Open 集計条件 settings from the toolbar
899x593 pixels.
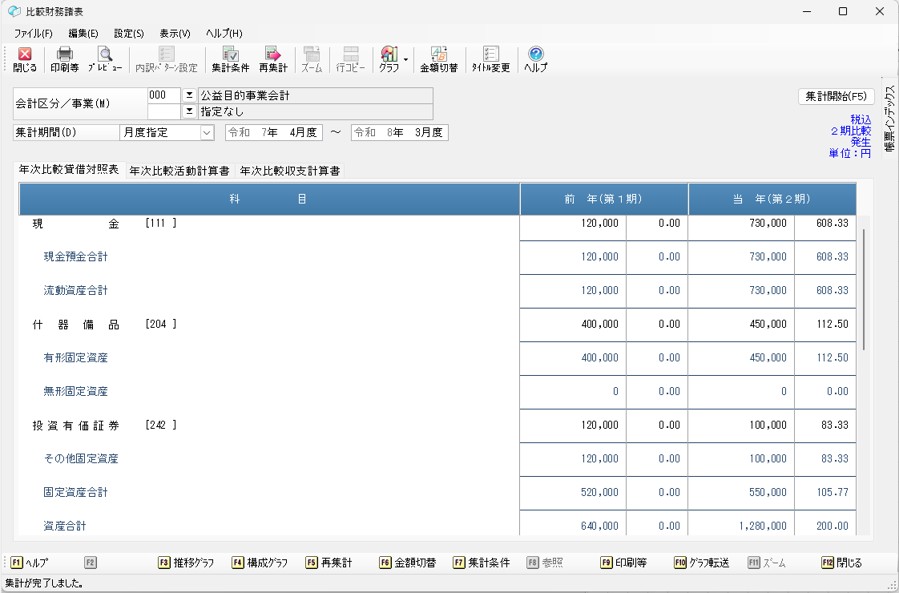point(230,59)
